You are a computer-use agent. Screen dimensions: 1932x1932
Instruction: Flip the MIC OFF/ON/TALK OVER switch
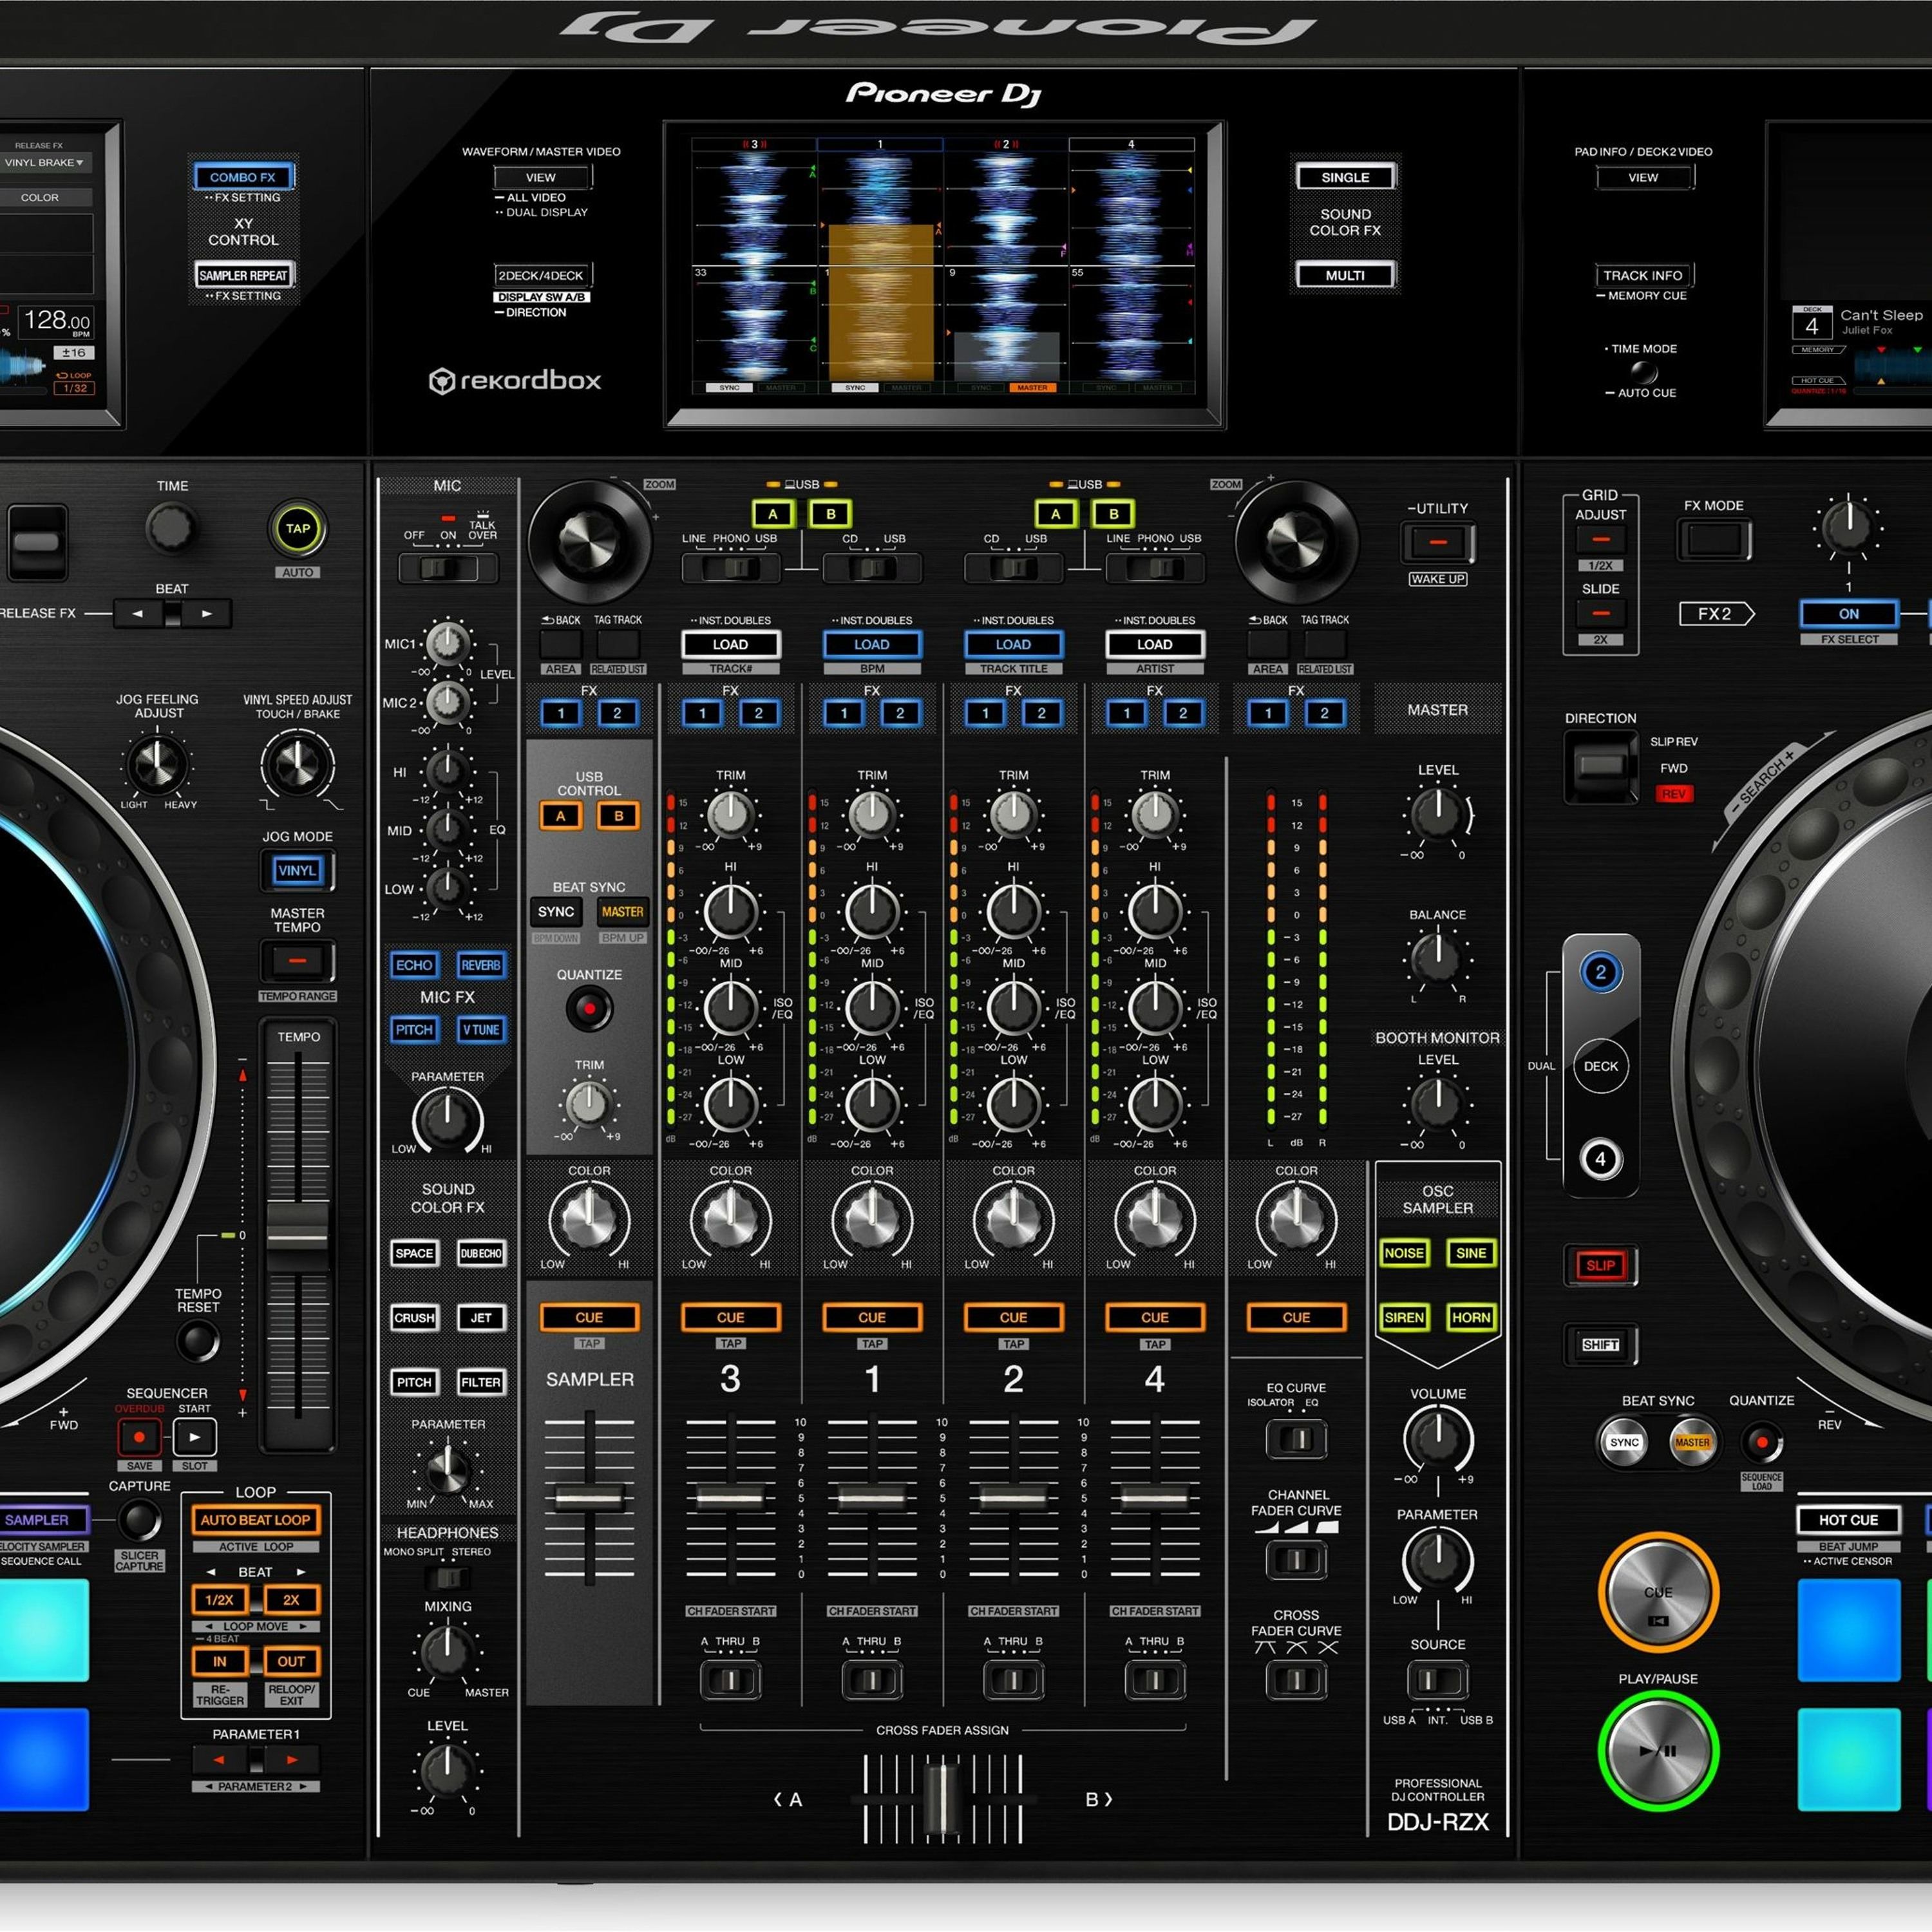pyautogui.click(x=447, y=568)
